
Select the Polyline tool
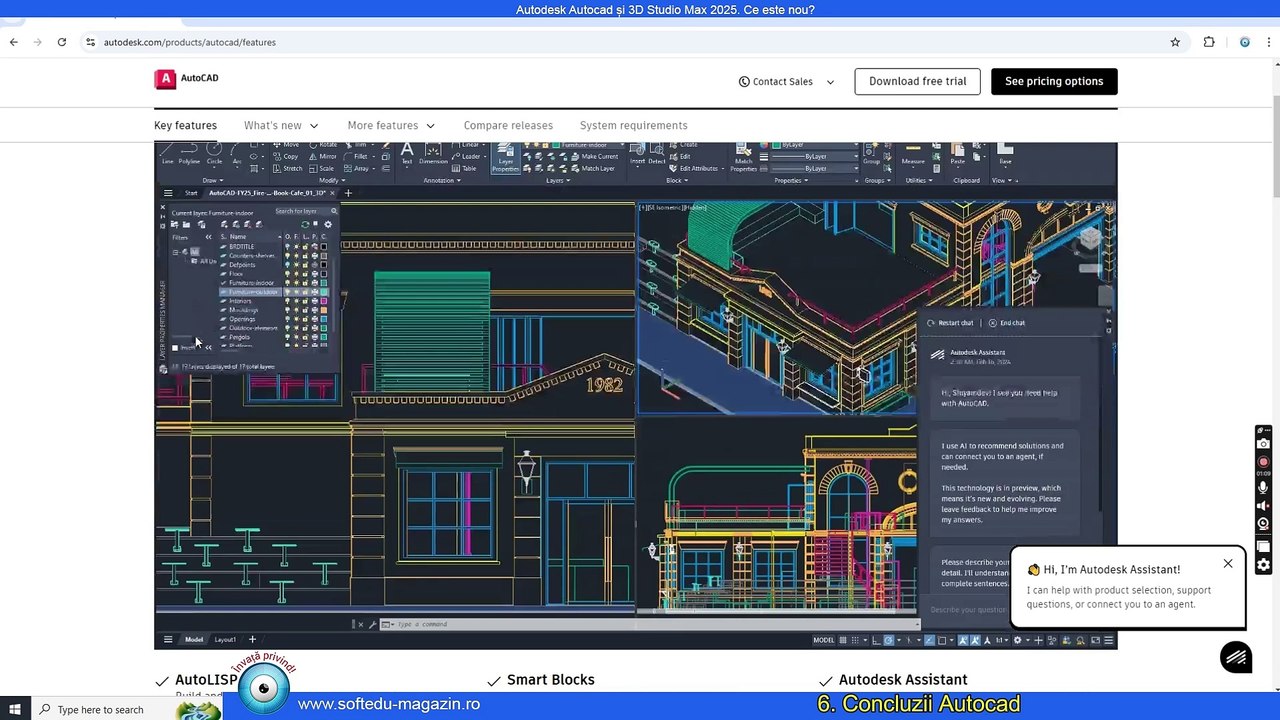pyautogui.click(x=189, y=153)
